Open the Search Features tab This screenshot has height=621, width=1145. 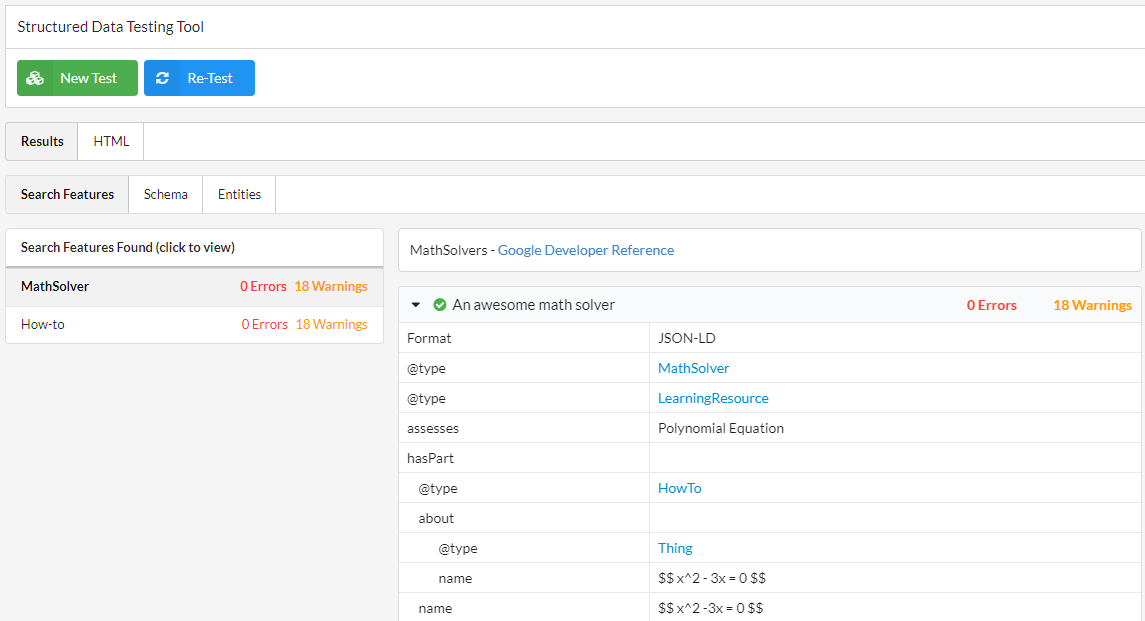click(67, 194)
